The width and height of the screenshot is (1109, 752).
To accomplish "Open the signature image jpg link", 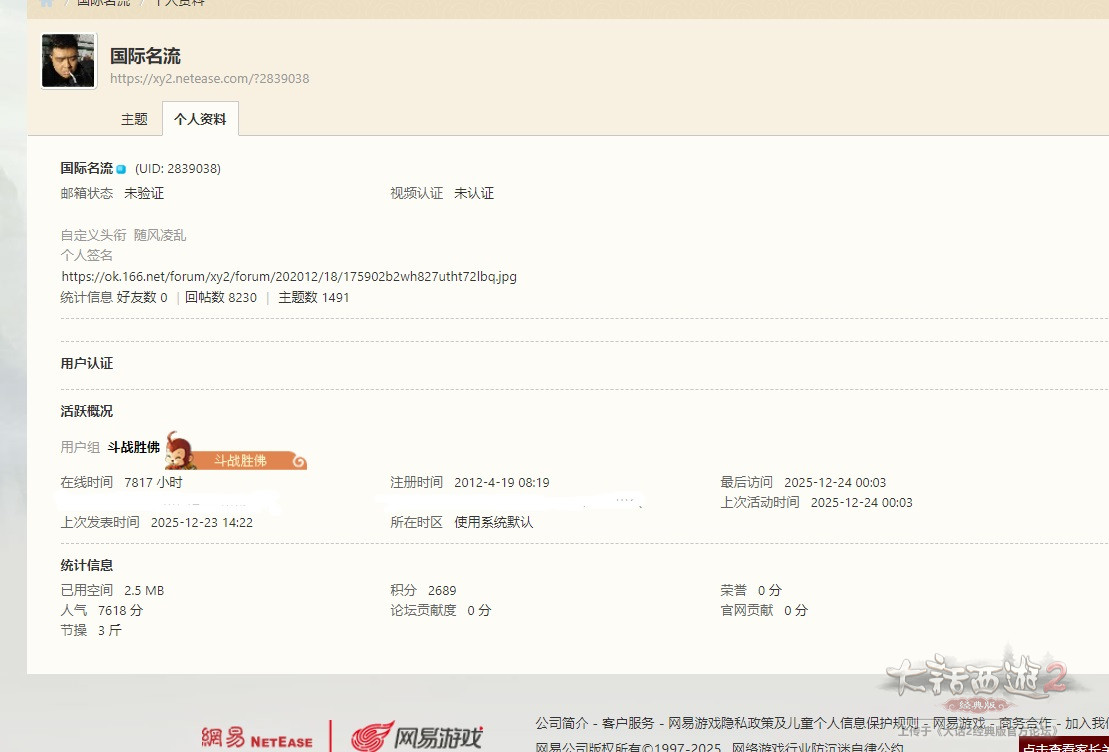I will (289, 276).
